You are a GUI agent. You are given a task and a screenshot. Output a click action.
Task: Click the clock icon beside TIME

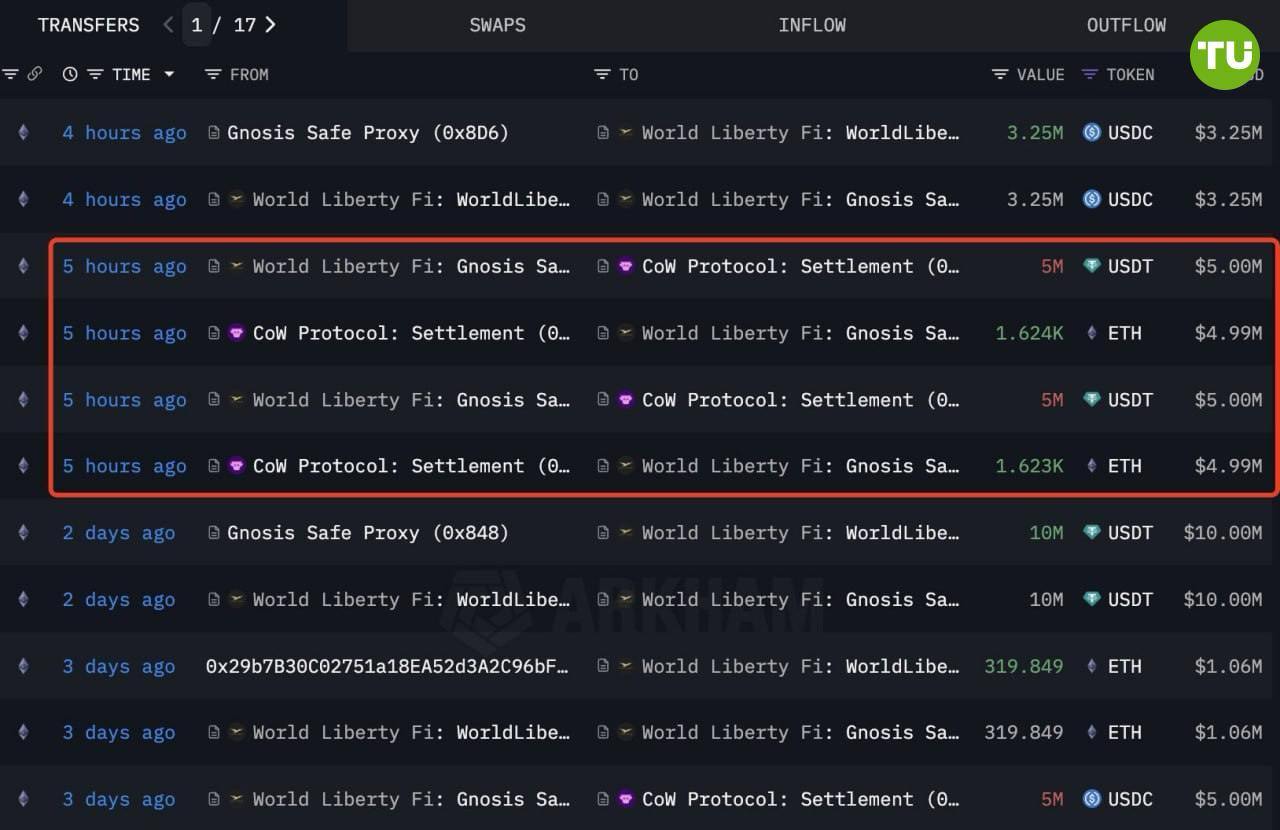point(69,74)
